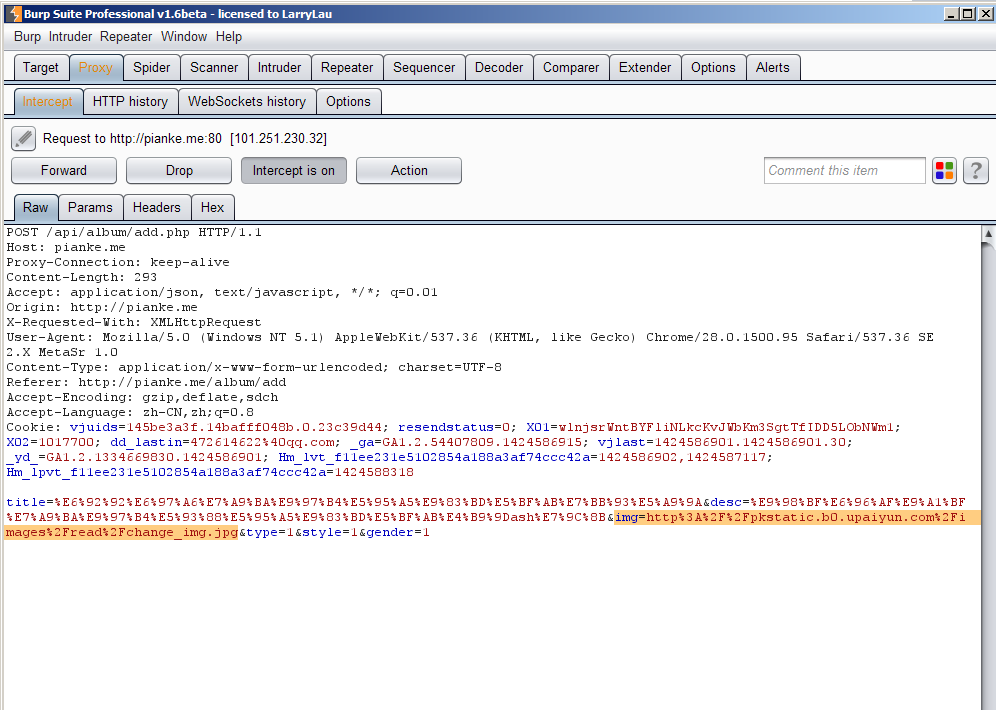Switch to the Hex view tab
This screenshot has width=996, height=710.
(x=212, y=208)
